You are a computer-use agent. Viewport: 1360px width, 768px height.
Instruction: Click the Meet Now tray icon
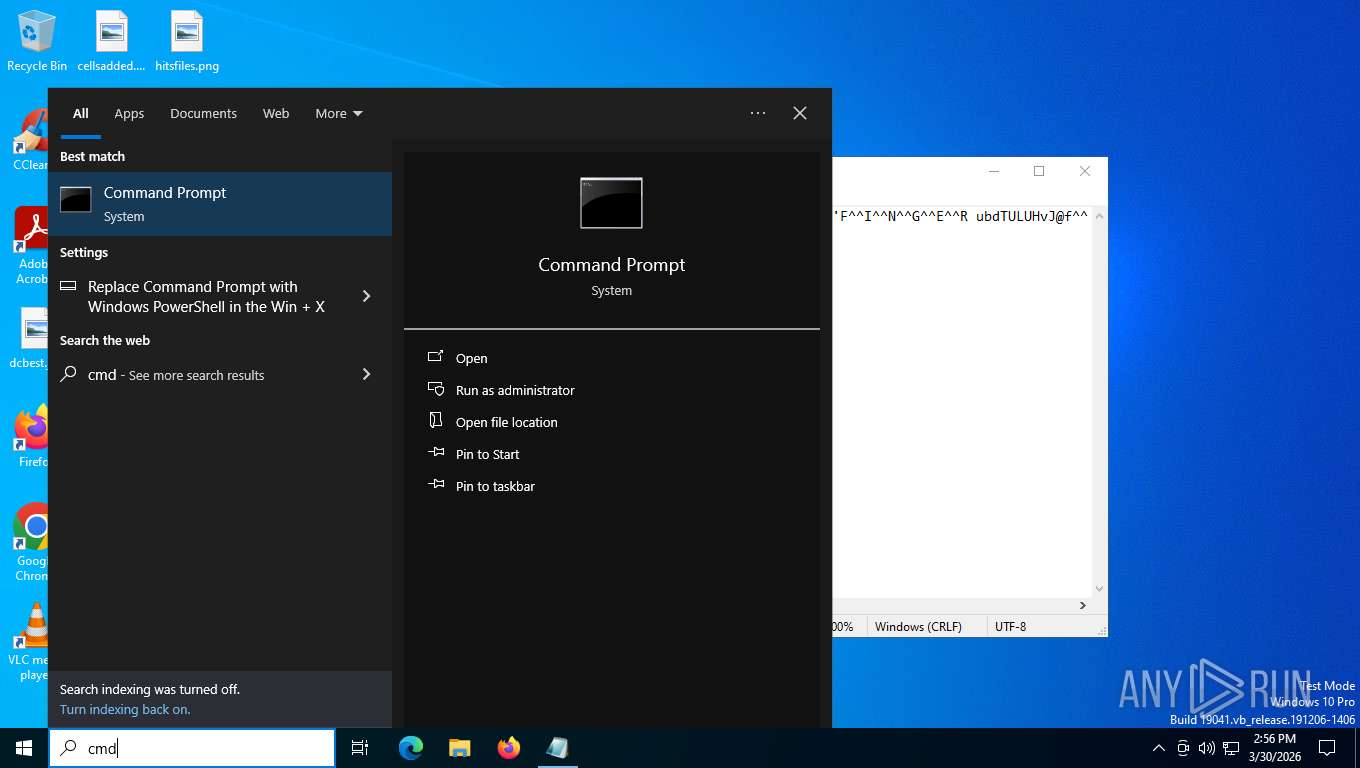coord(1183,748)
